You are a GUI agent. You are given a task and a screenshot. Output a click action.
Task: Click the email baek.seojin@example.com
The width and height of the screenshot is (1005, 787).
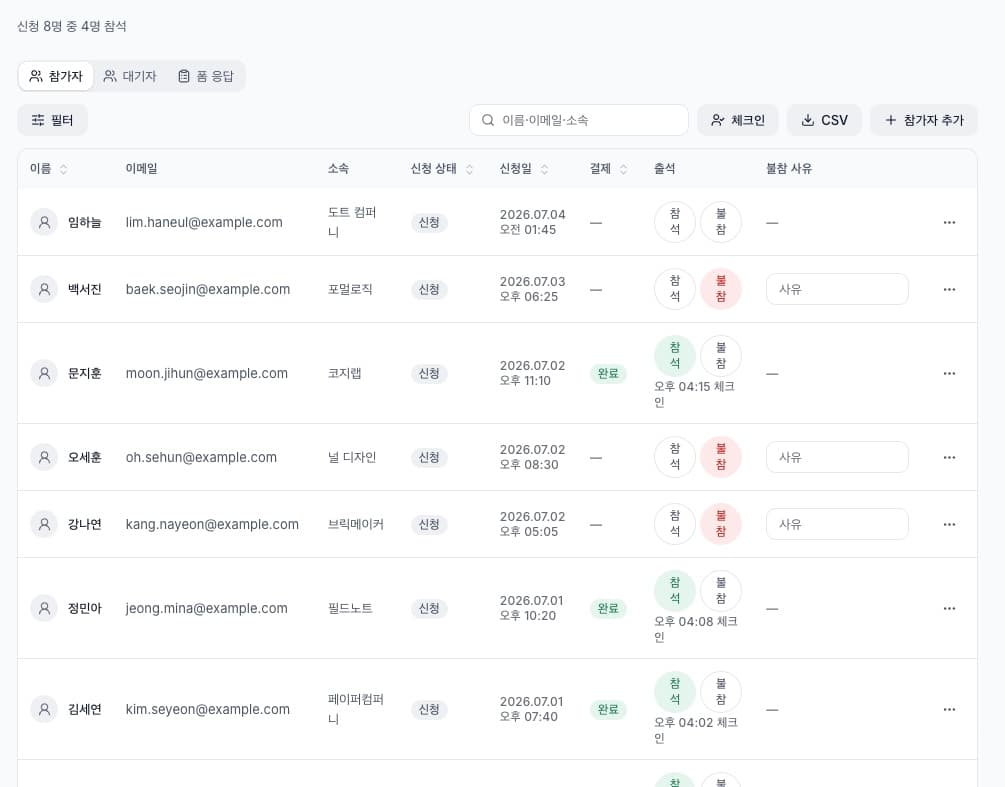[208, 289]
